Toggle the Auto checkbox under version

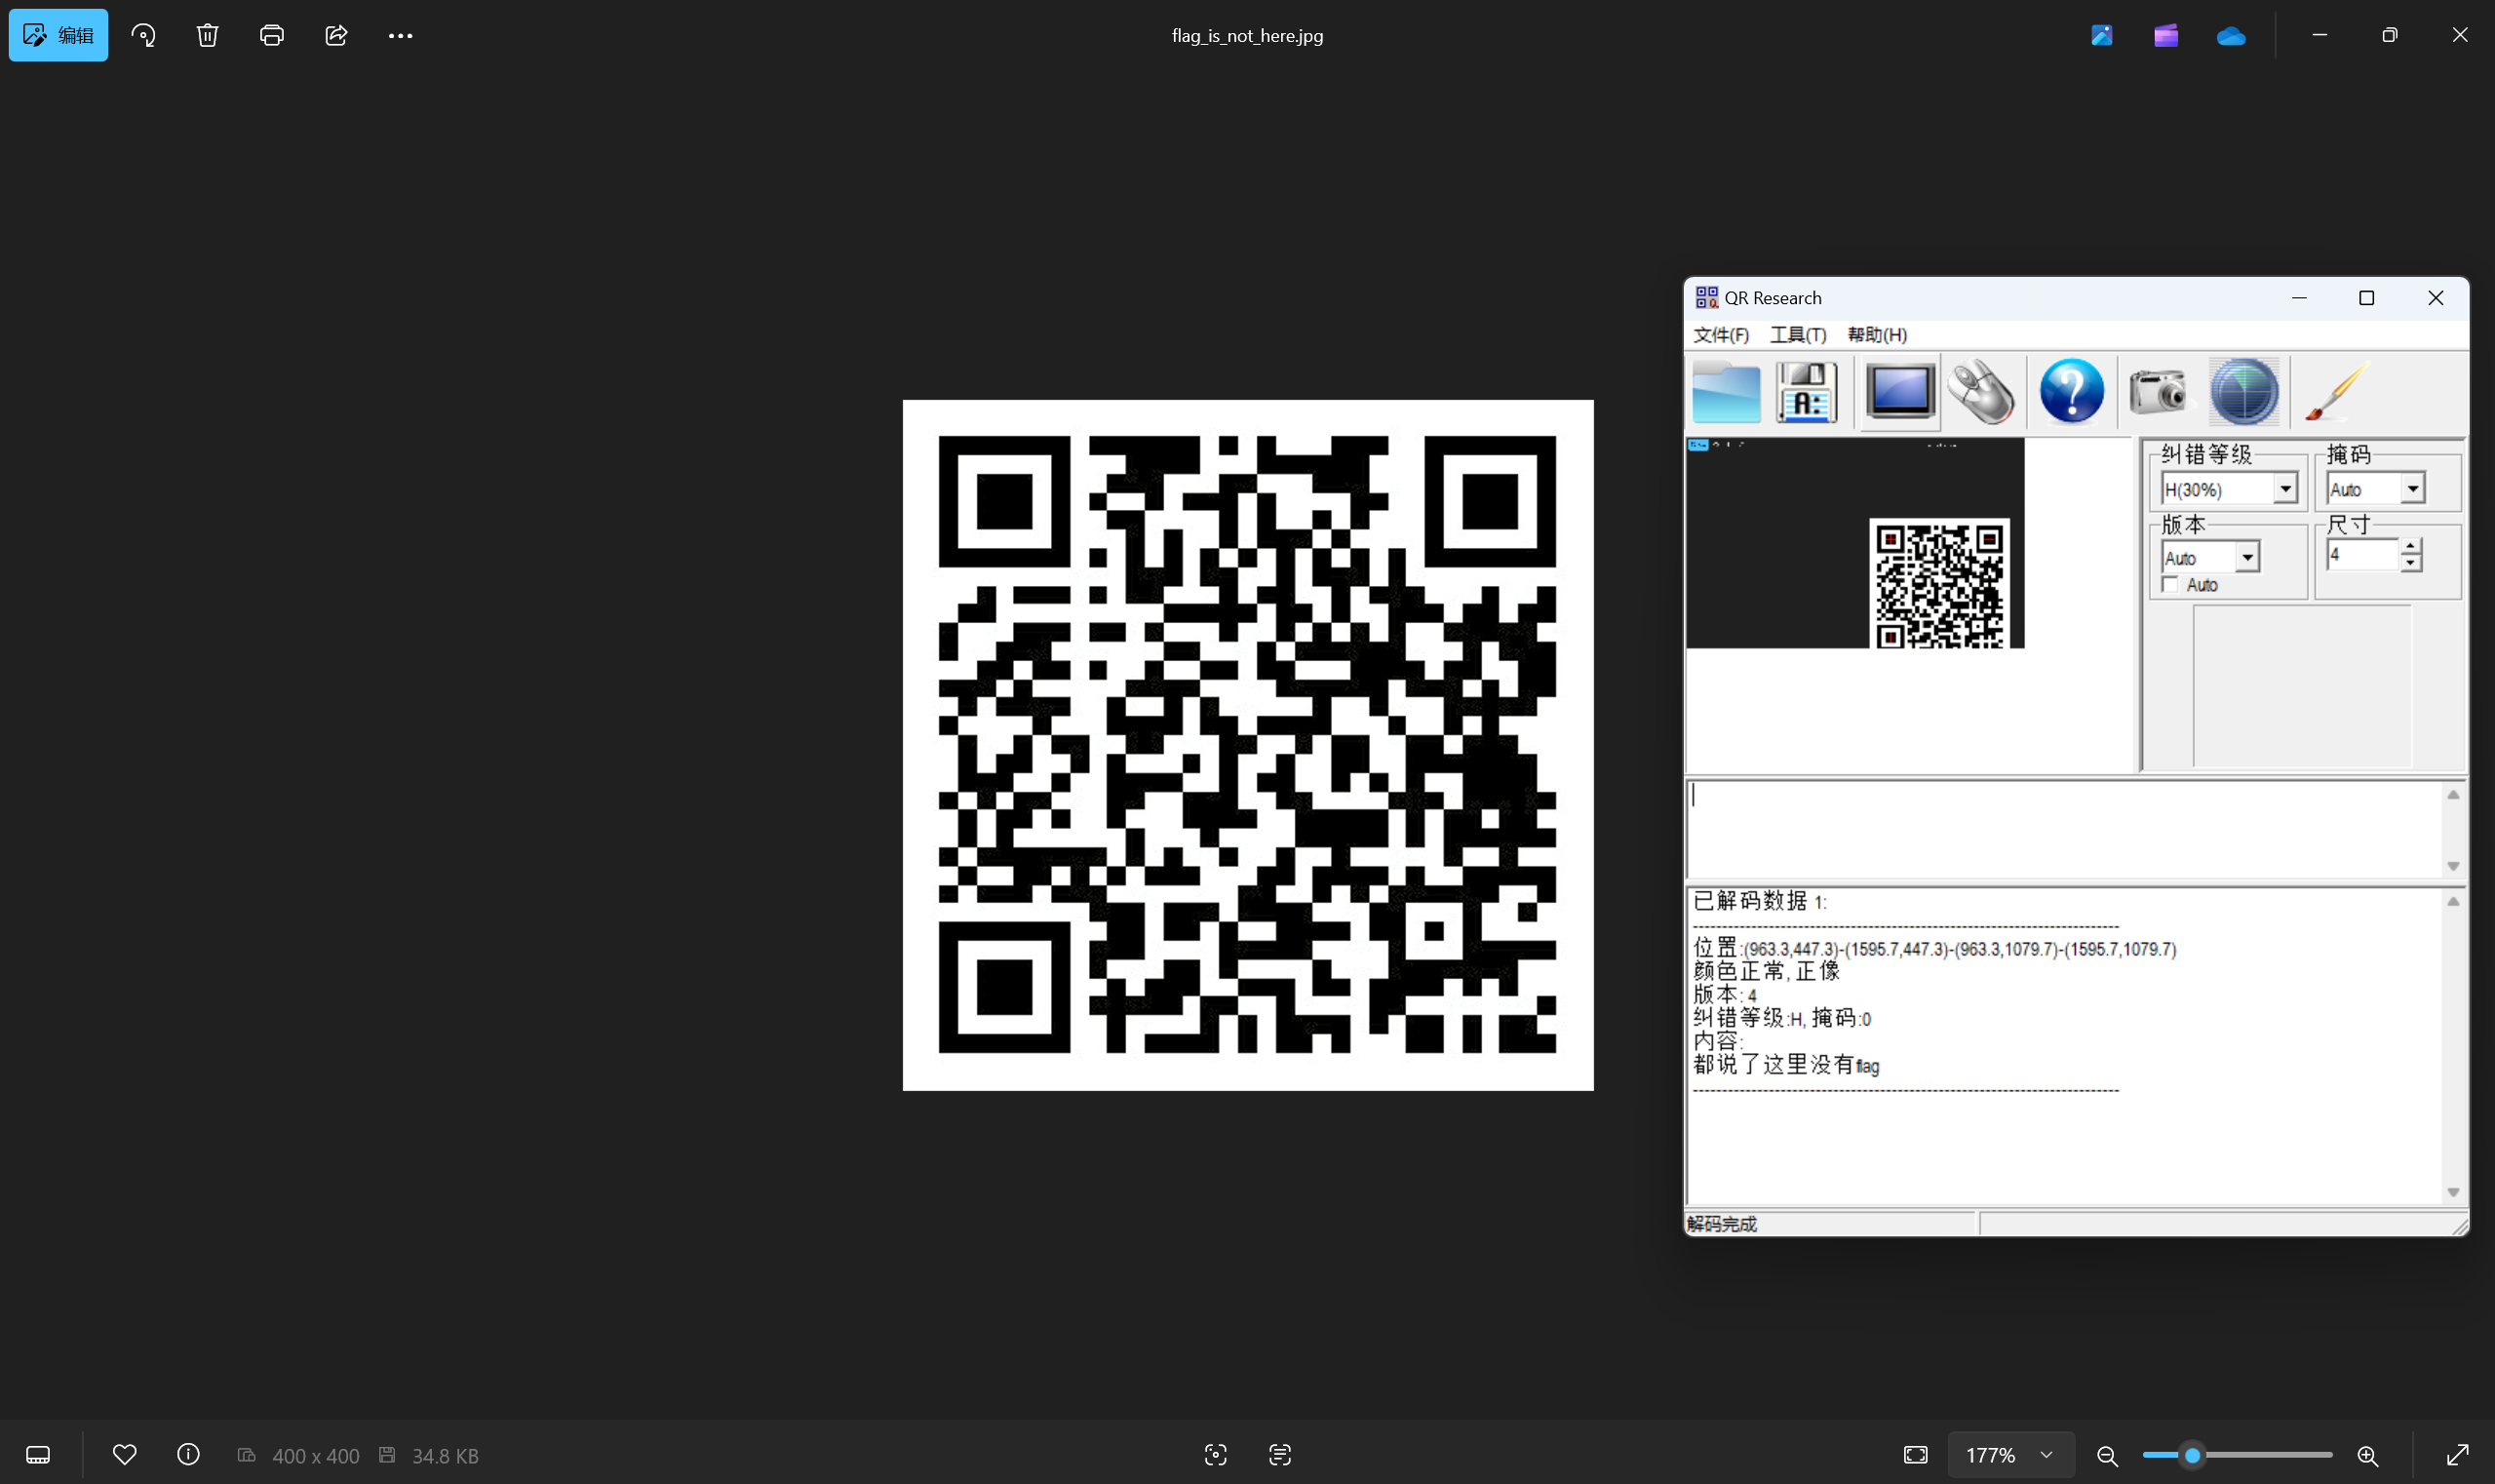coord(2169,585)
